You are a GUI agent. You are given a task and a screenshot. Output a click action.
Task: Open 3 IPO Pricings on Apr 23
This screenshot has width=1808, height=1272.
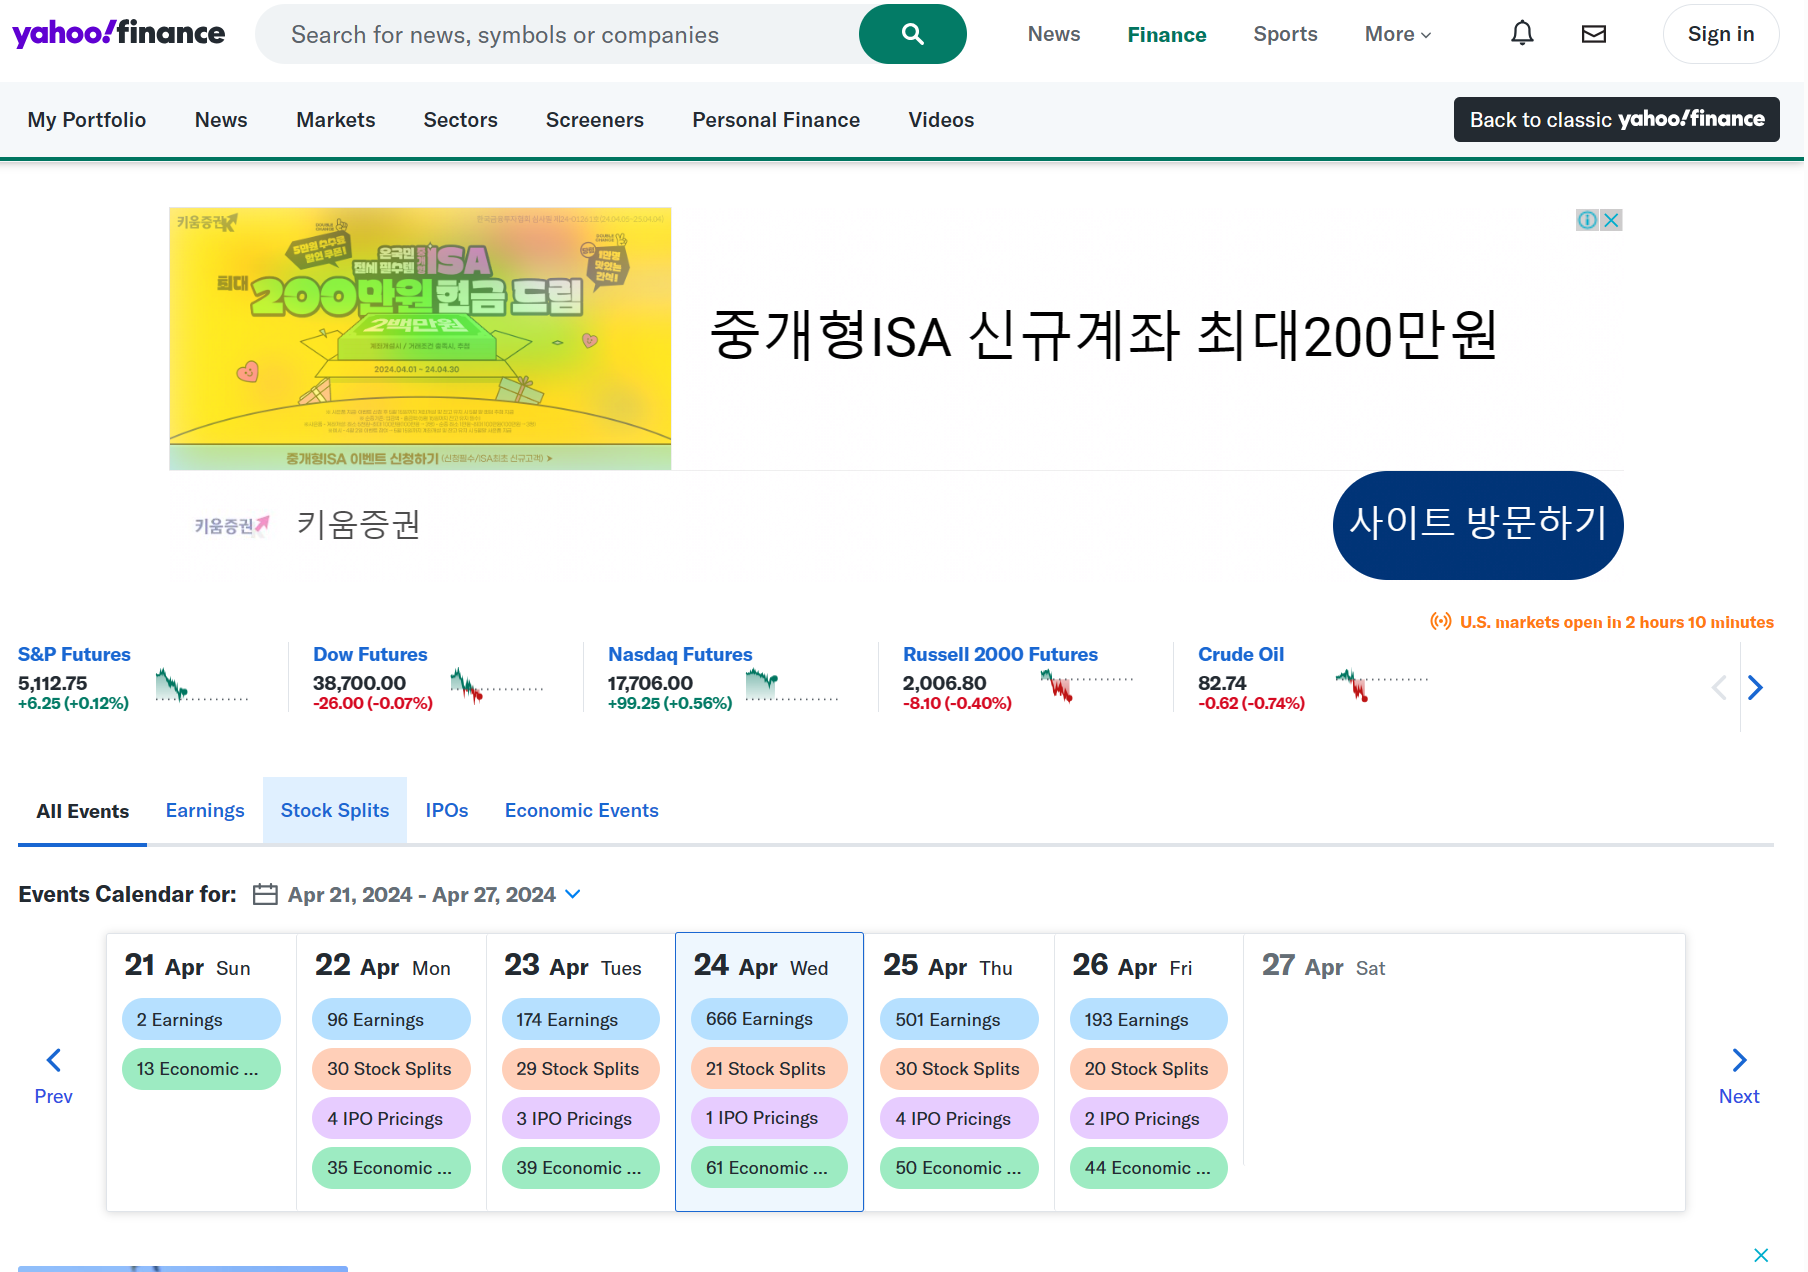(x=580, y=1118)
